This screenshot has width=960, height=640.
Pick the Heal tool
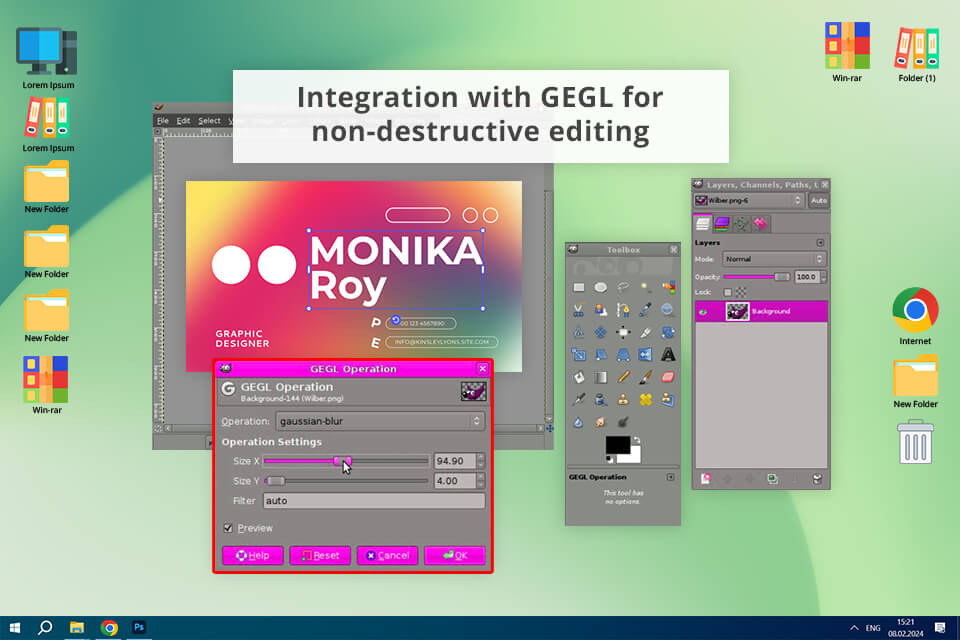(645, 400)
